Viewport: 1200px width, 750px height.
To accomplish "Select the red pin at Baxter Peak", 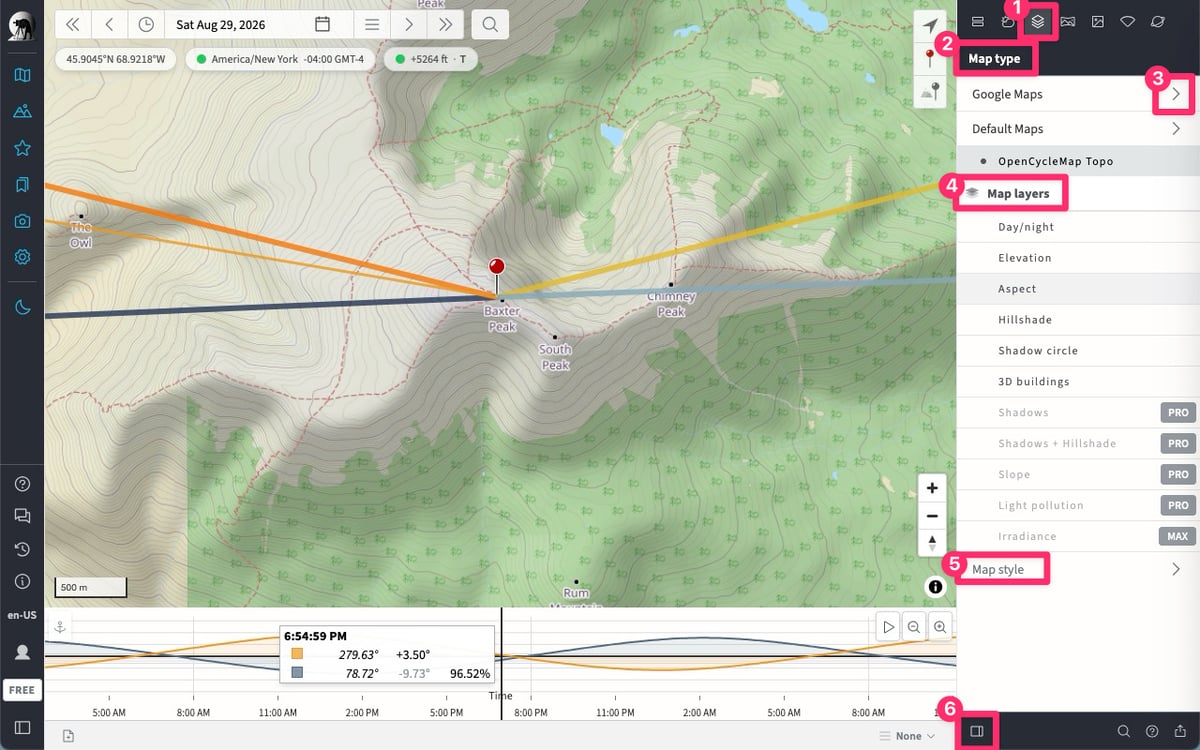I will point(496,268).
